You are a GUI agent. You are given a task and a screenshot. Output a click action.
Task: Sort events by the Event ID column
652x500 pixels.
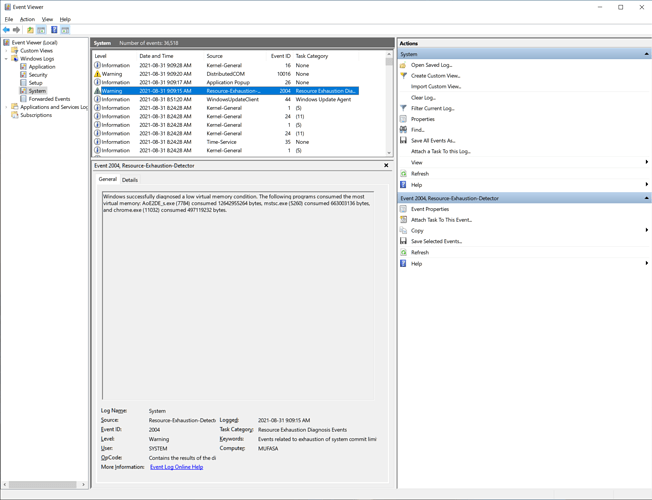[x=280, y=56]
